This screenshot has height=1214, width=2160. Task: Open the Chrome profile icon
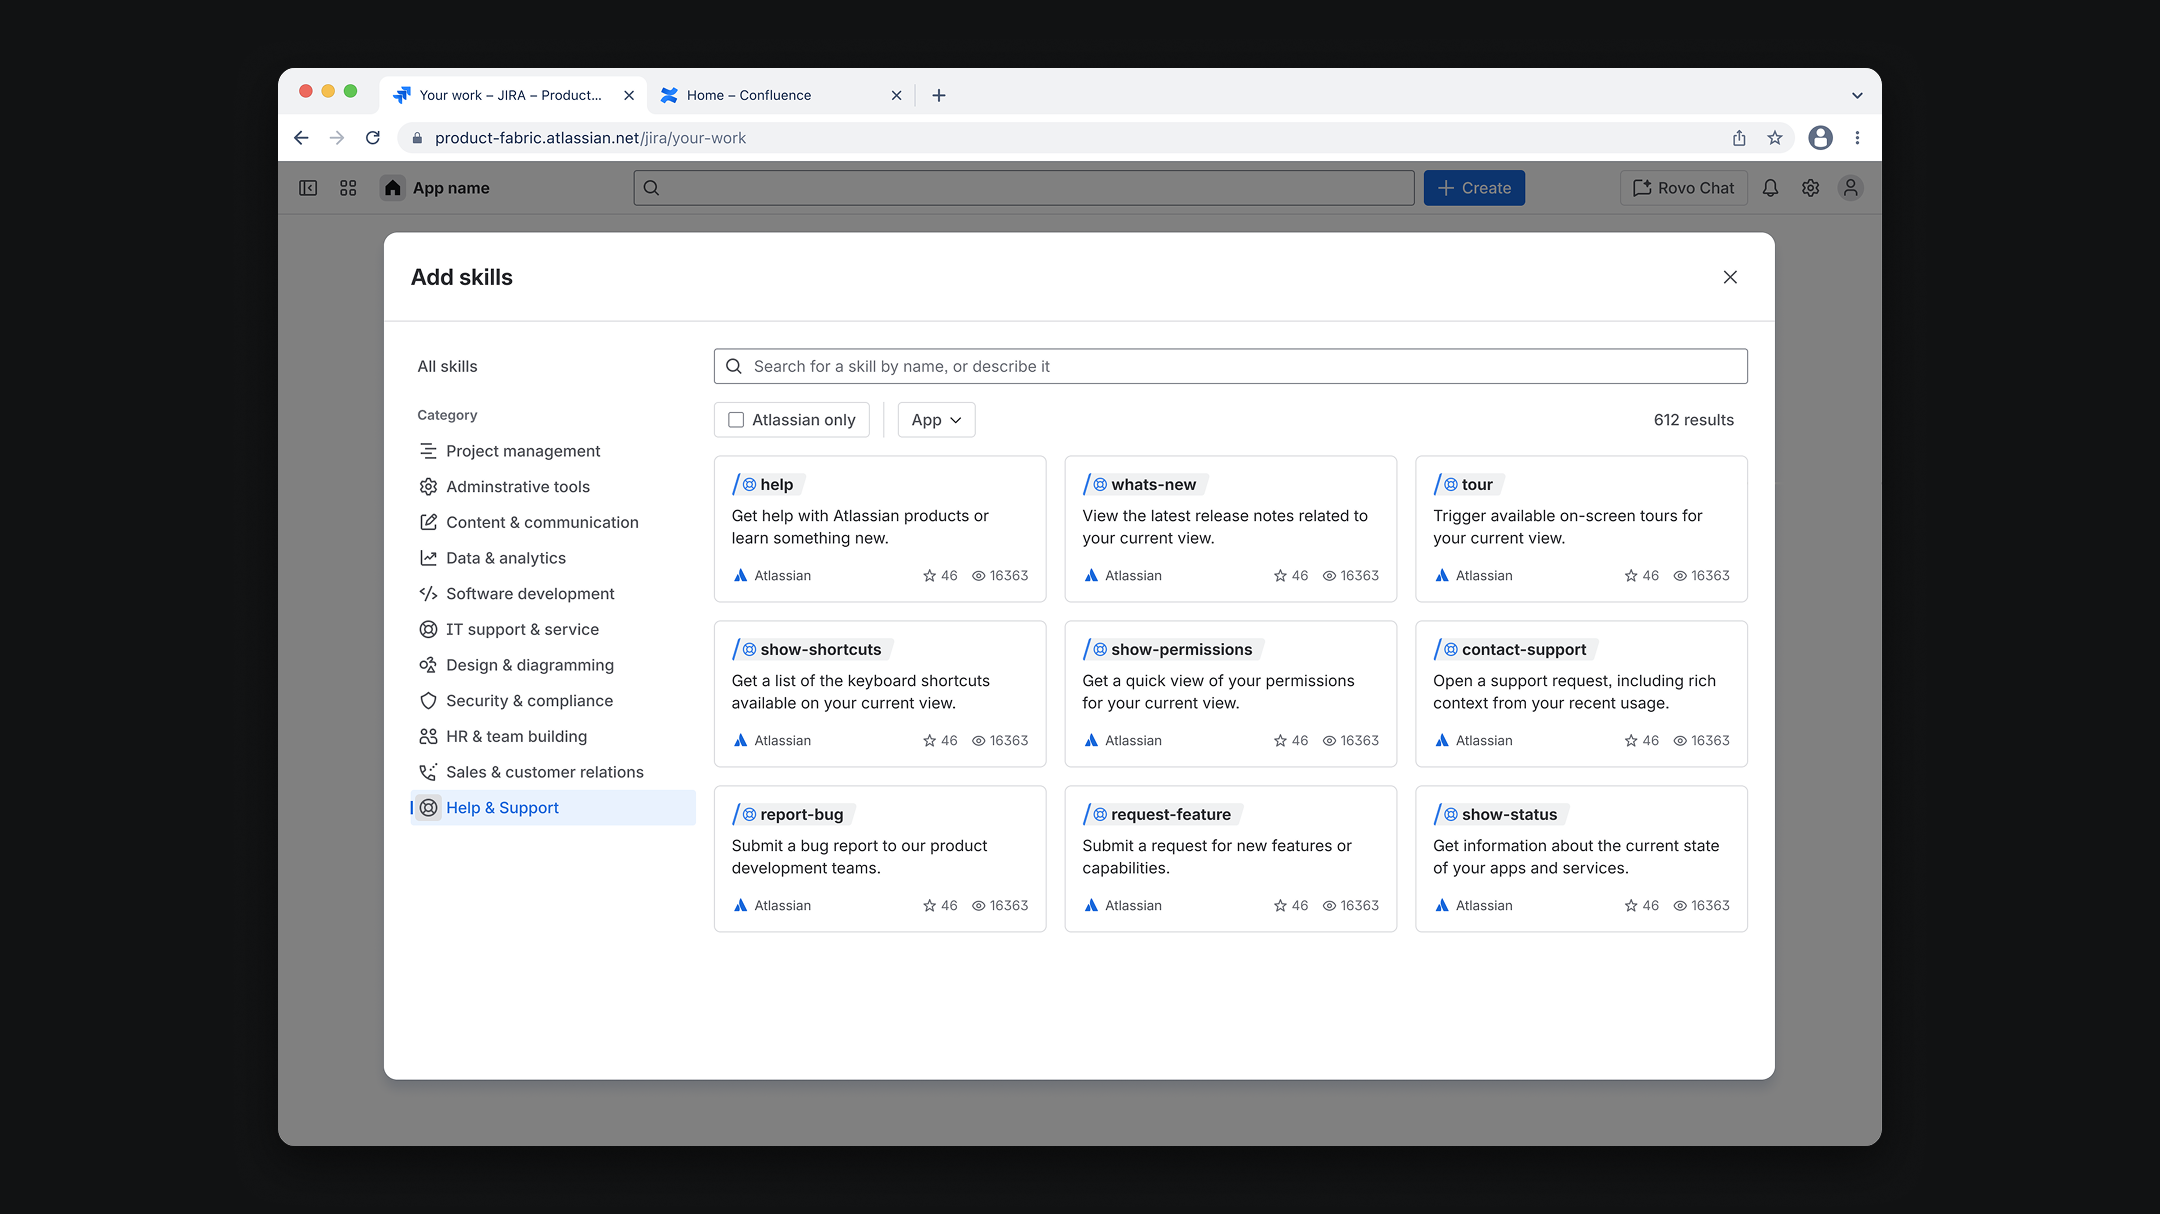(1821, 138)
